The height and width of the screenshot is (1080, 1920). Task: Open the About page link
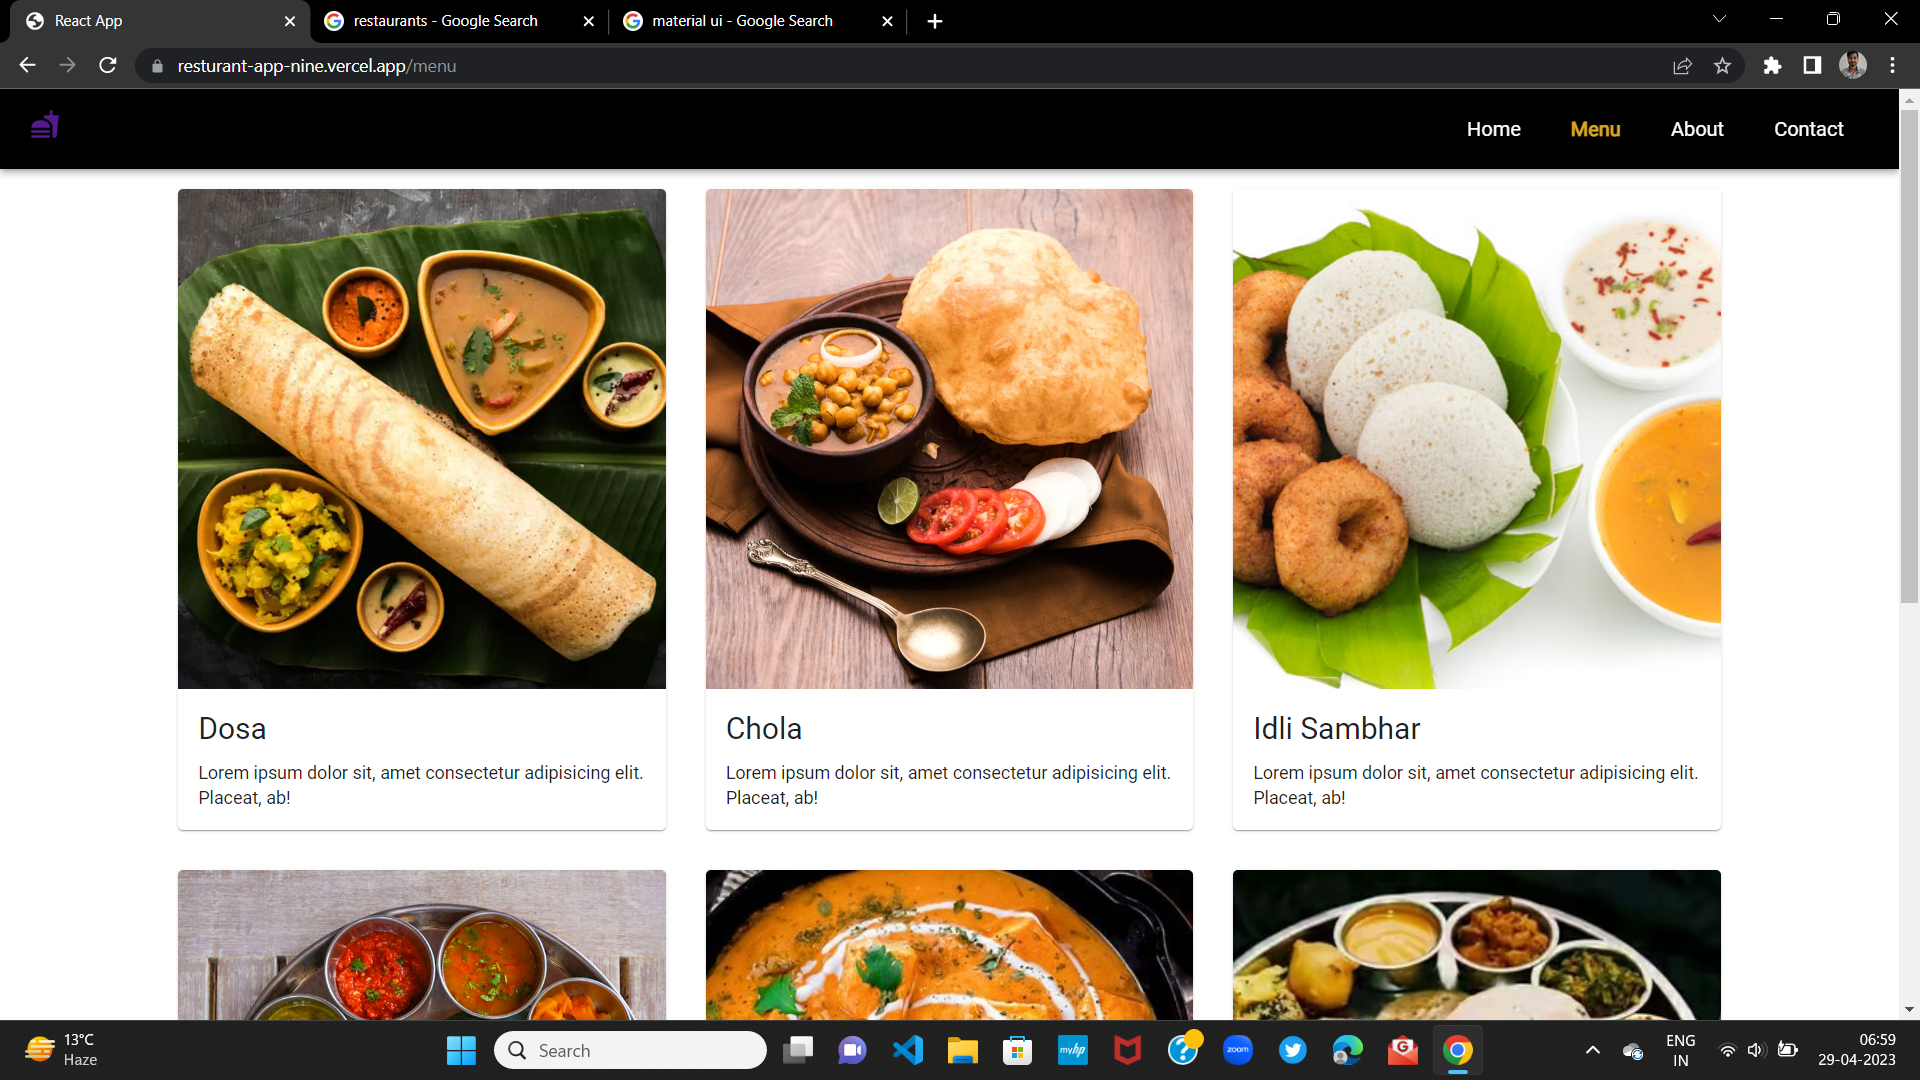point(1696,129)
